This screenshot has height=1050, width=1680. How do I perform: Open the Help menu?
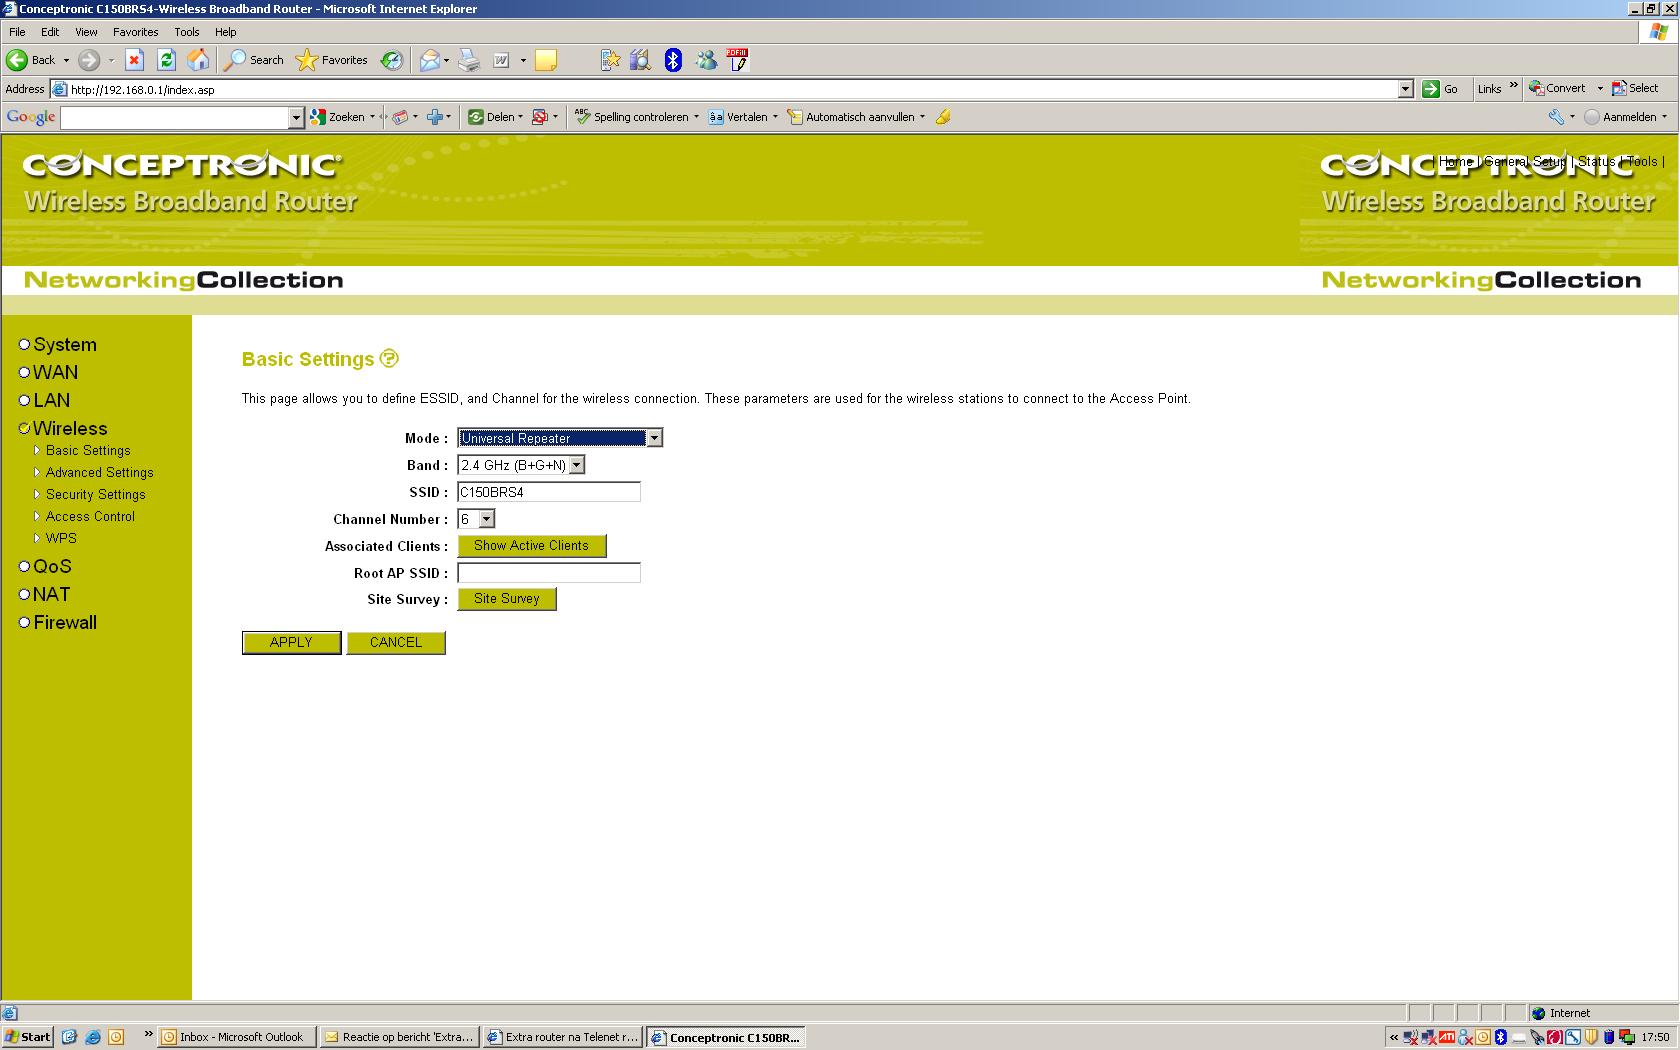pos(226,32)
